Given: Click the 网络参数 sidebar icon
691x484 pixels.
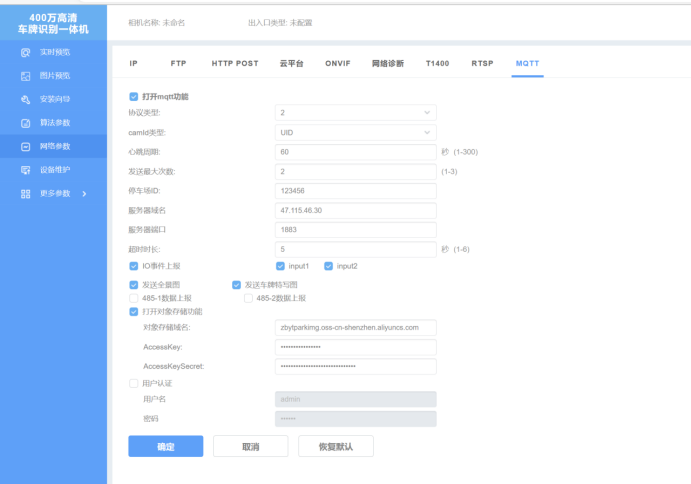Looking at the screenshot, I should (x=26, y=146).
